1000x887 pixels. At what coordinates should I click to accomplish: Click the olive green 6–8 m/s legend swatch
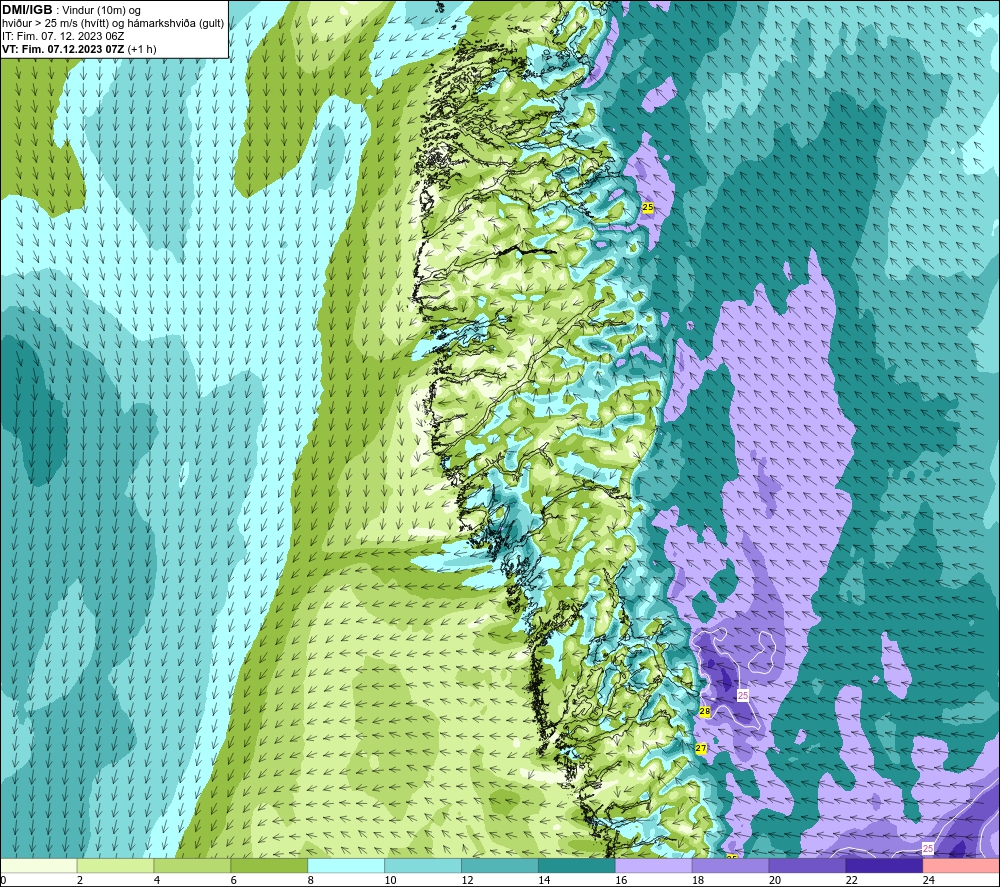(269, 865)
